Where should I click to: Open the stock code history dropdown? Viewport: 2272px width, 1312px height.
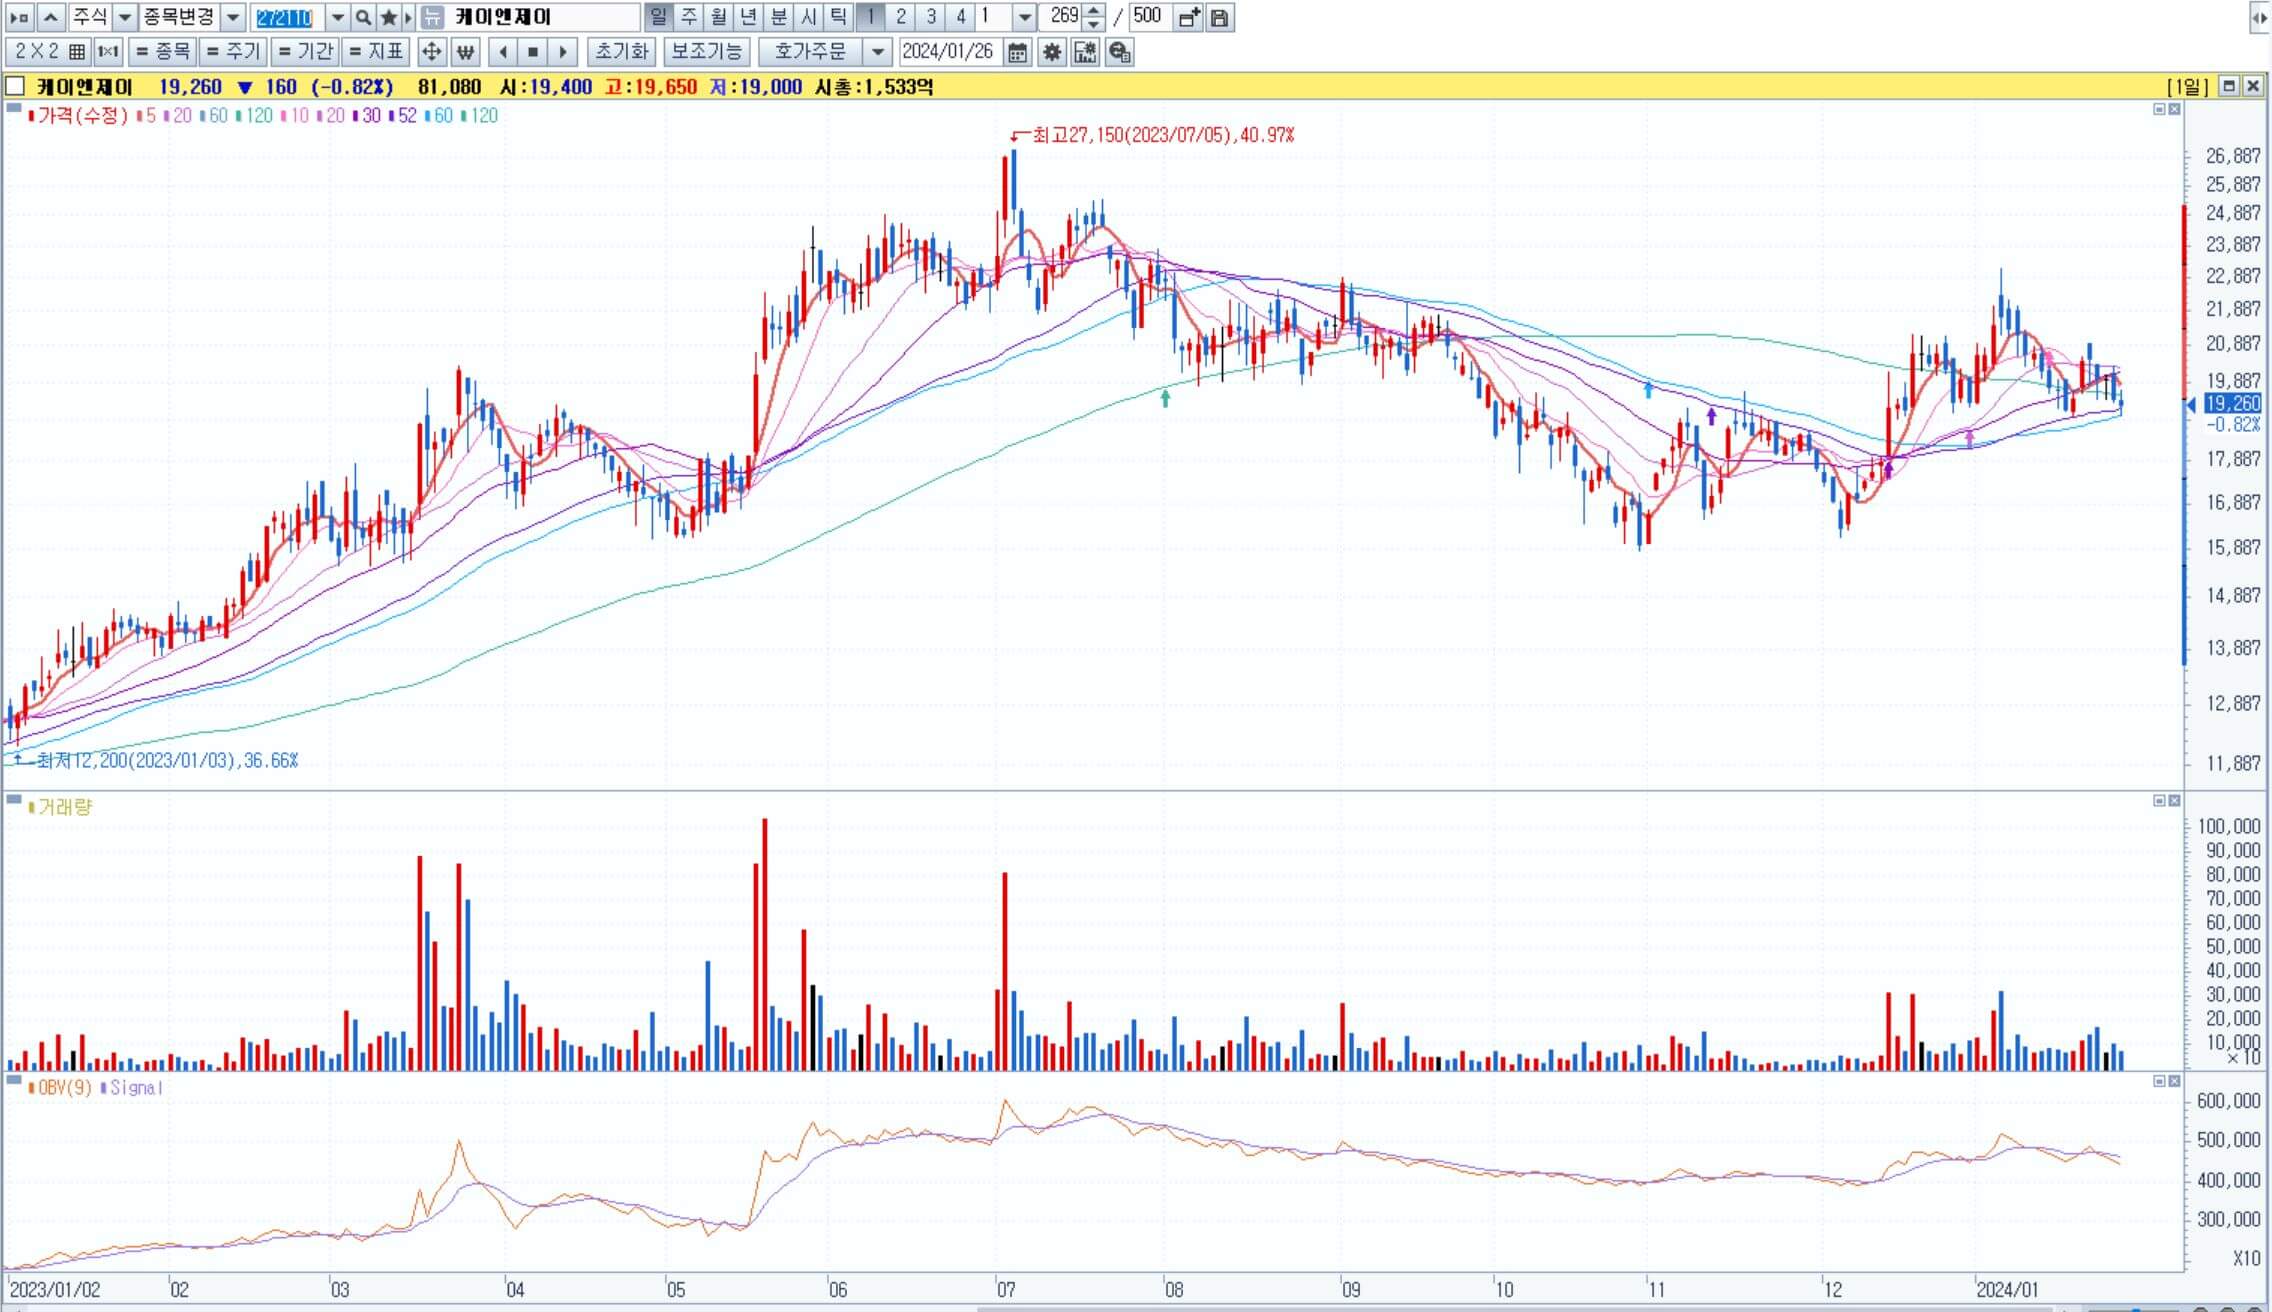(337, 17)
